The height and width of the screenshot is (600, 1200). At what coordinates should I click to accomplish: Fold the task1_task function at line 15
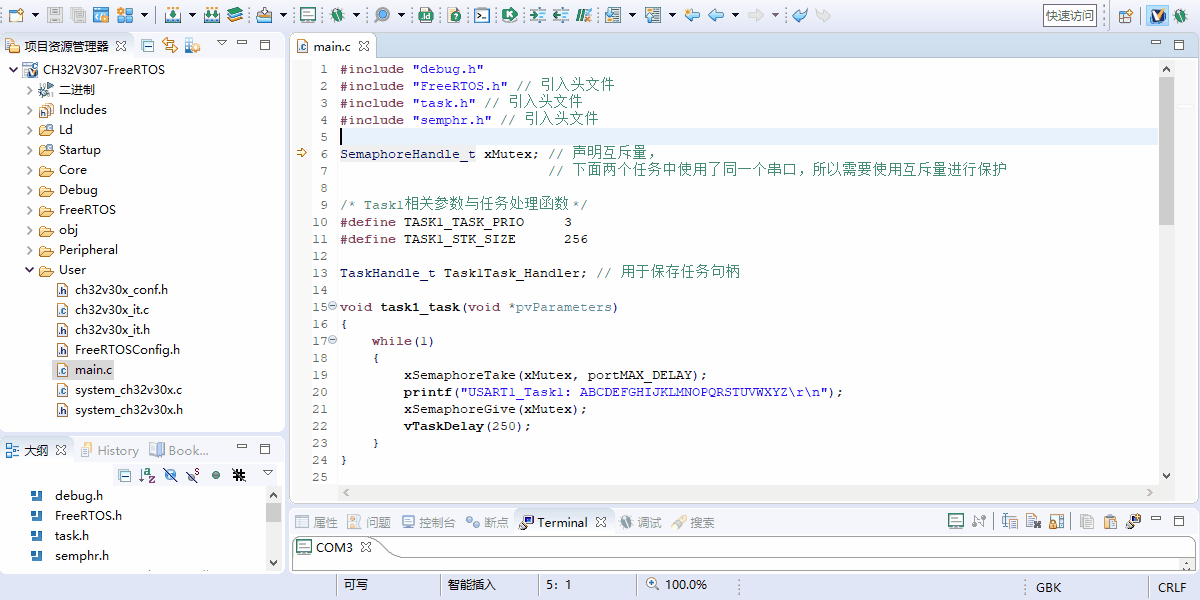tap(332, 307)
